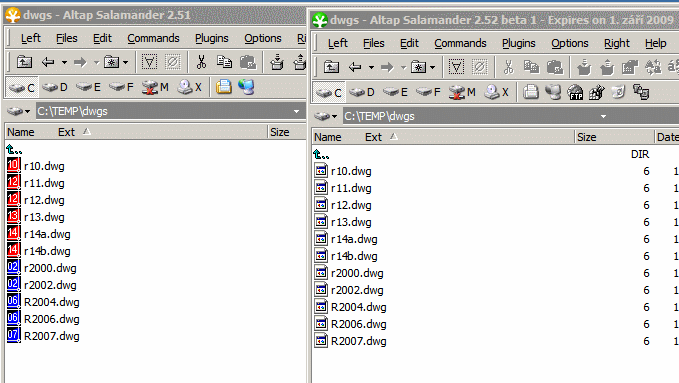The image size is (679, 383).
Task: Open Options menu in 2.52 beta window
Action: pyautogui.click(x=569, y=43)
